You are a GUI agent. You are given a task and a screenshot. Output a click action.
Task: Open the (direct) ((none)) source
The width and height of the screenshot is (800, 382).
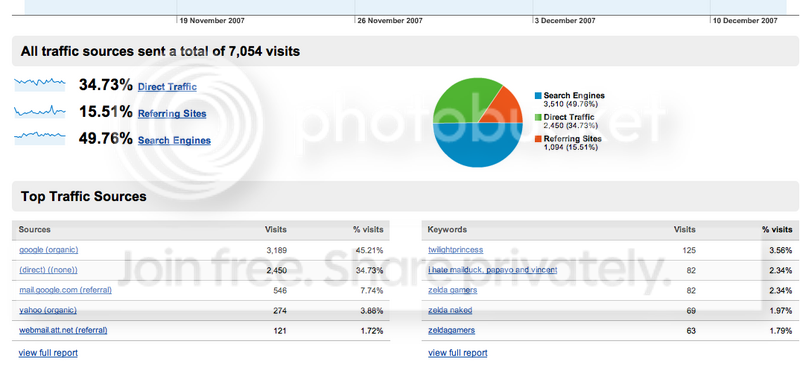[48, 270]
